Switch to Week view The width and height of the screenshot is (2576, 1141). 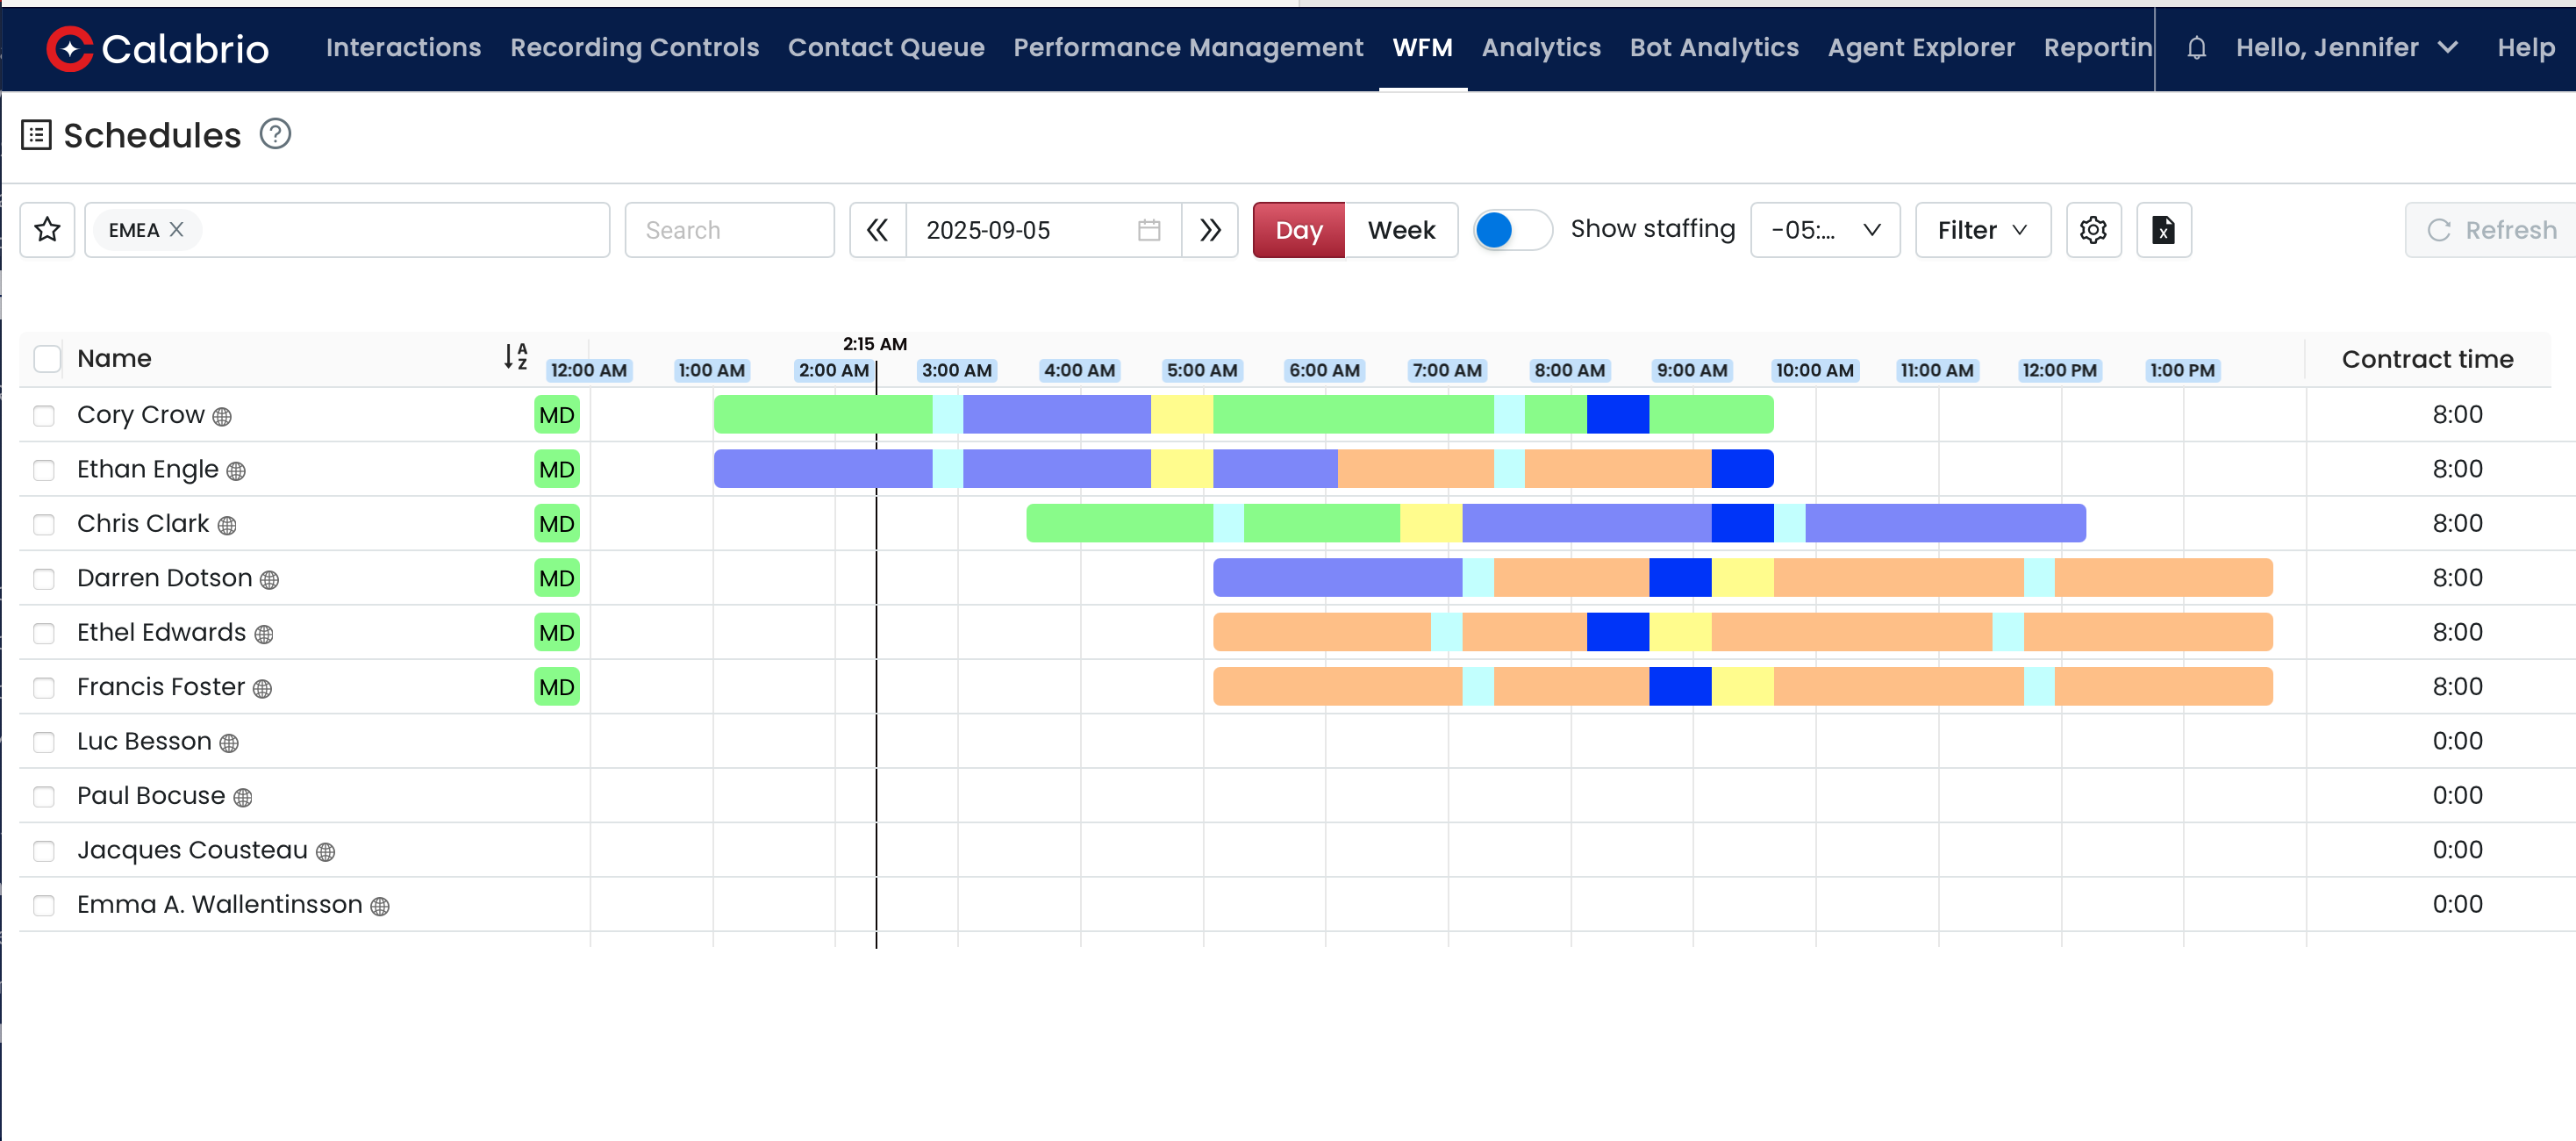[x=1400, y=230]
